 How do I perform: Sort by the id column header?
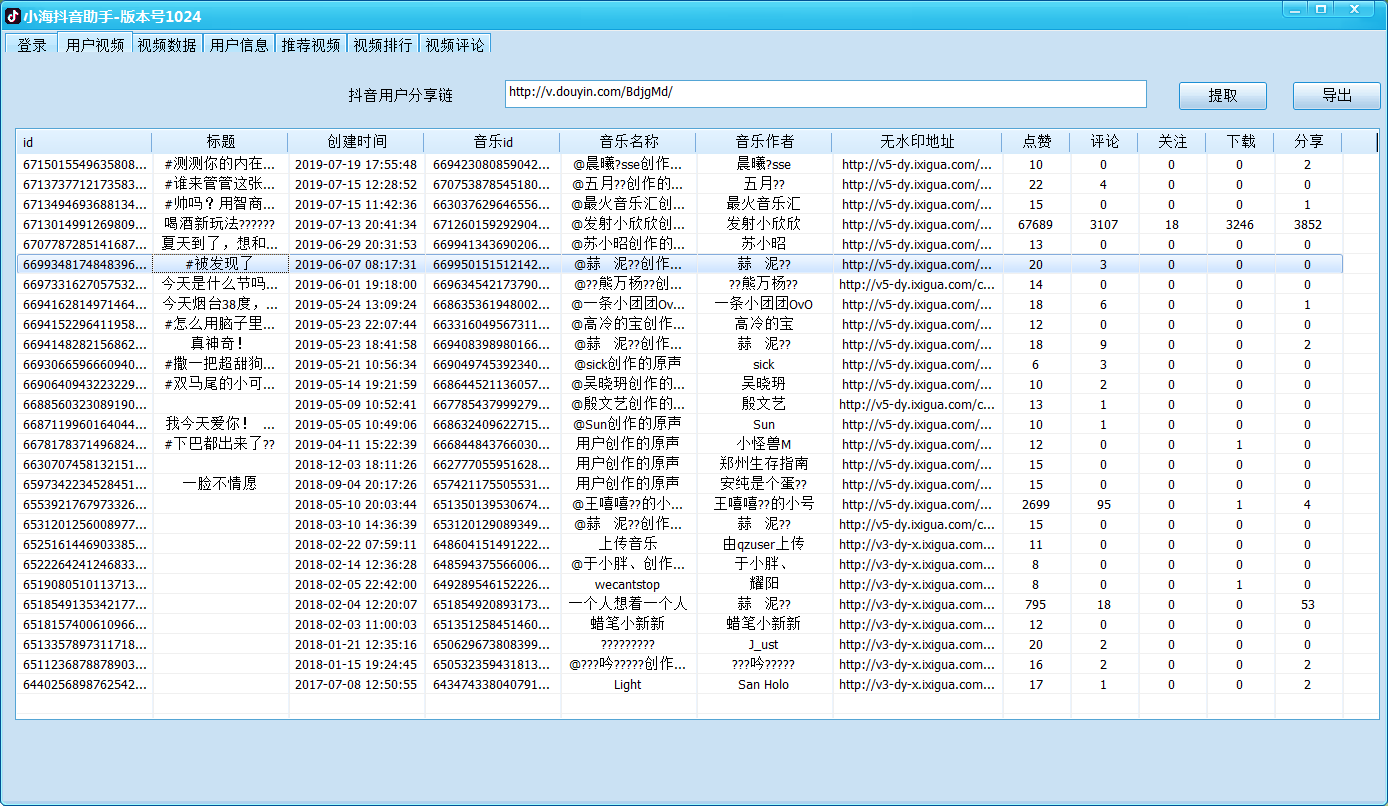point(84,142)
